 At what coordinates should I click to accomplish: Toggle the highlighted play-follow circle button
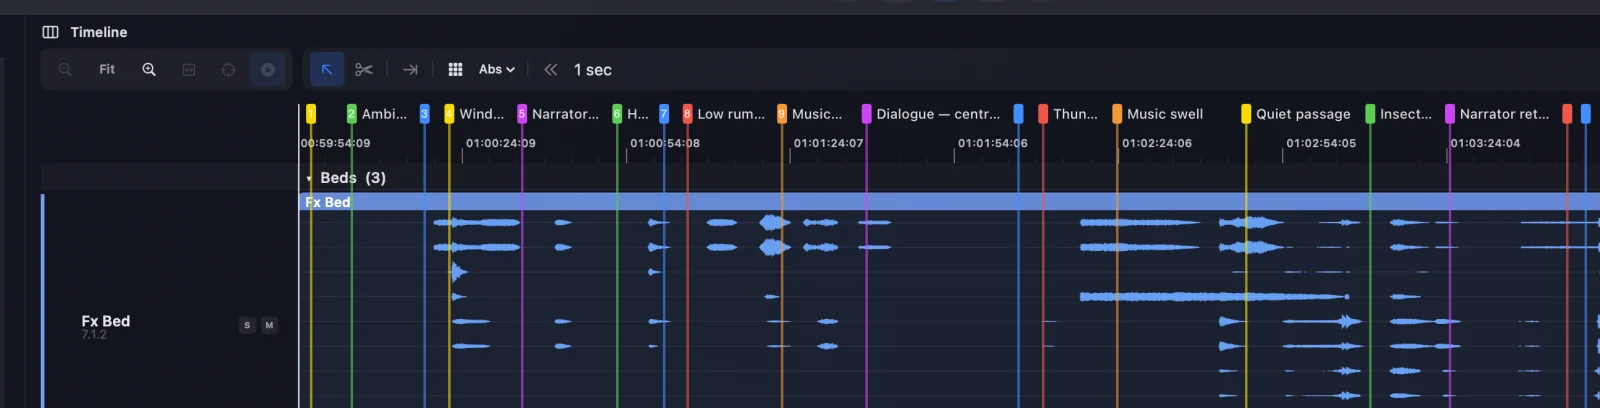268,70
